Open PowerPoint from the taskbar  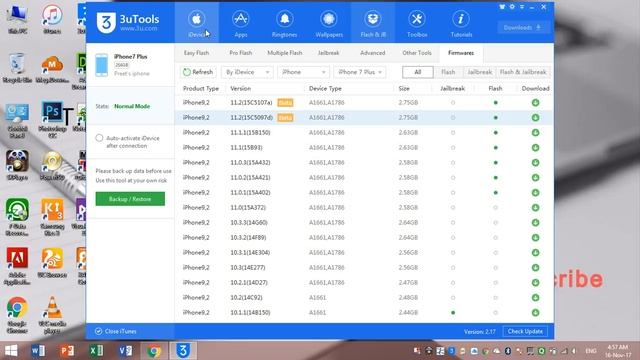pyautogui.click(x=67, y=351)
